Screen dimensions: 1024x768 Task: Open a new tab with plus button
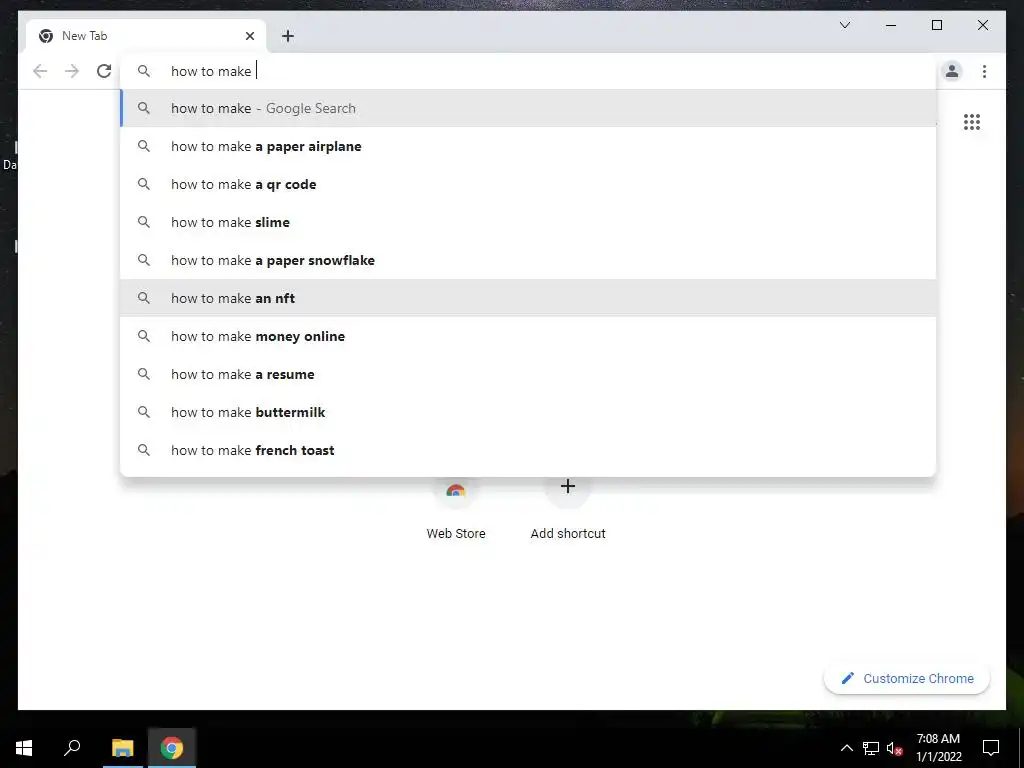coord(288,36)
